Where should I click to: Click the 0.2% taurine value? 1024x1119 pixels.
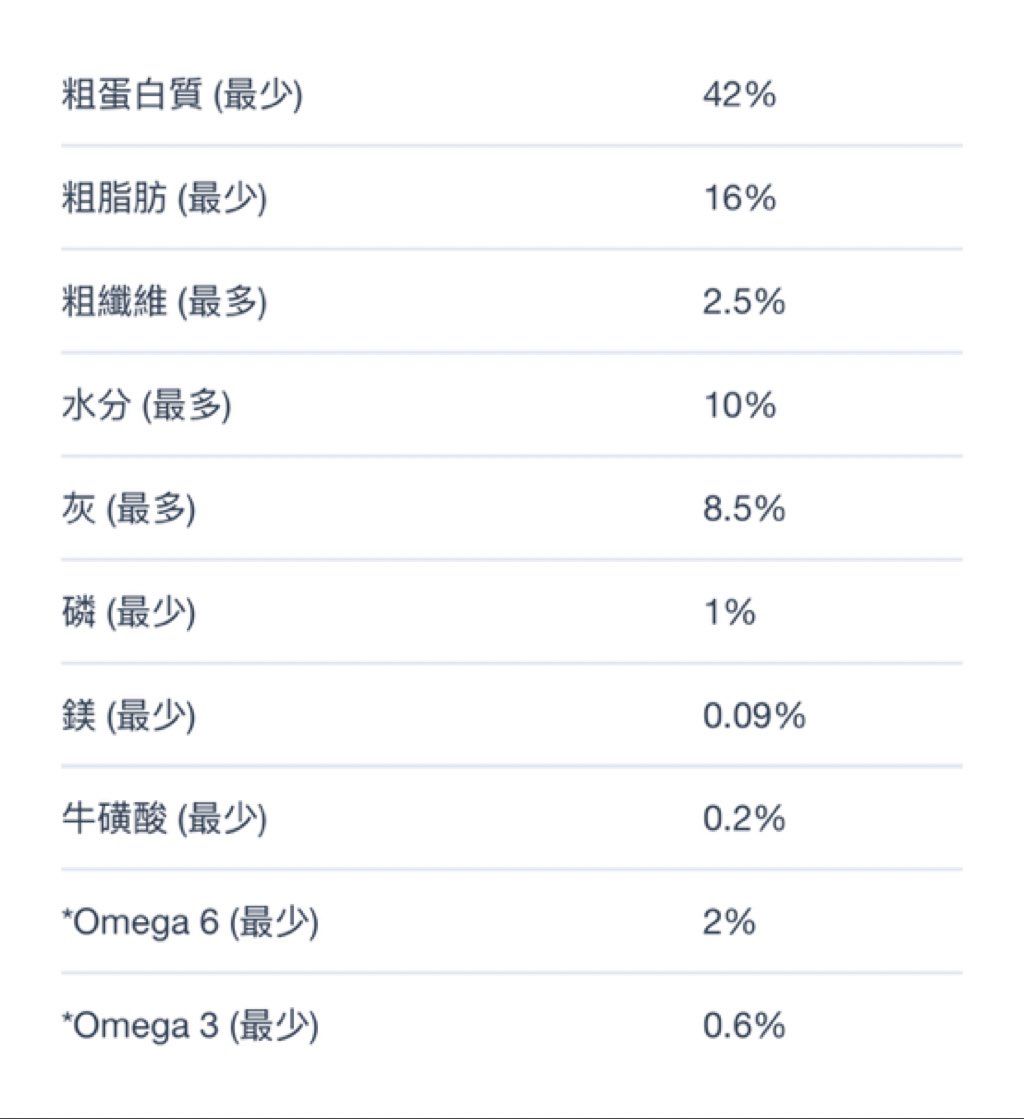point(744,818)
